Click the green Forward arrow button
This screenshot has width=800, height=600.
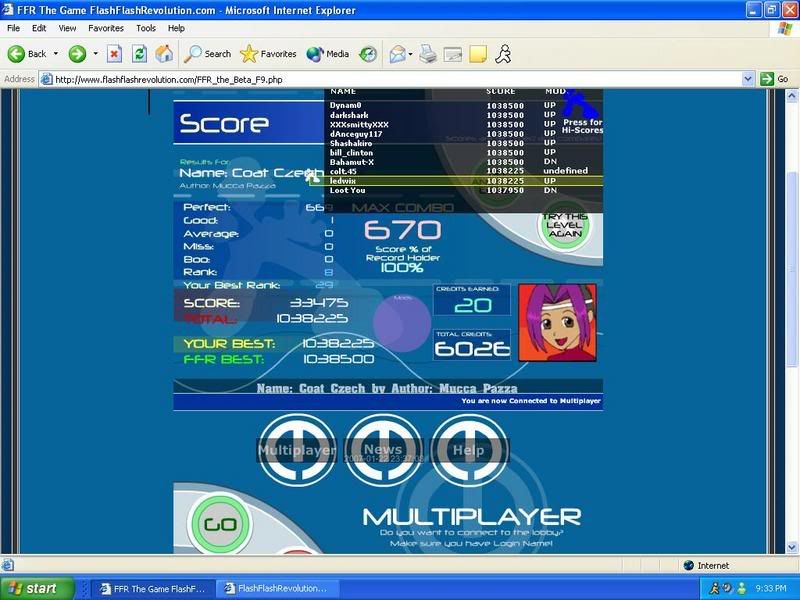[77, 54]
